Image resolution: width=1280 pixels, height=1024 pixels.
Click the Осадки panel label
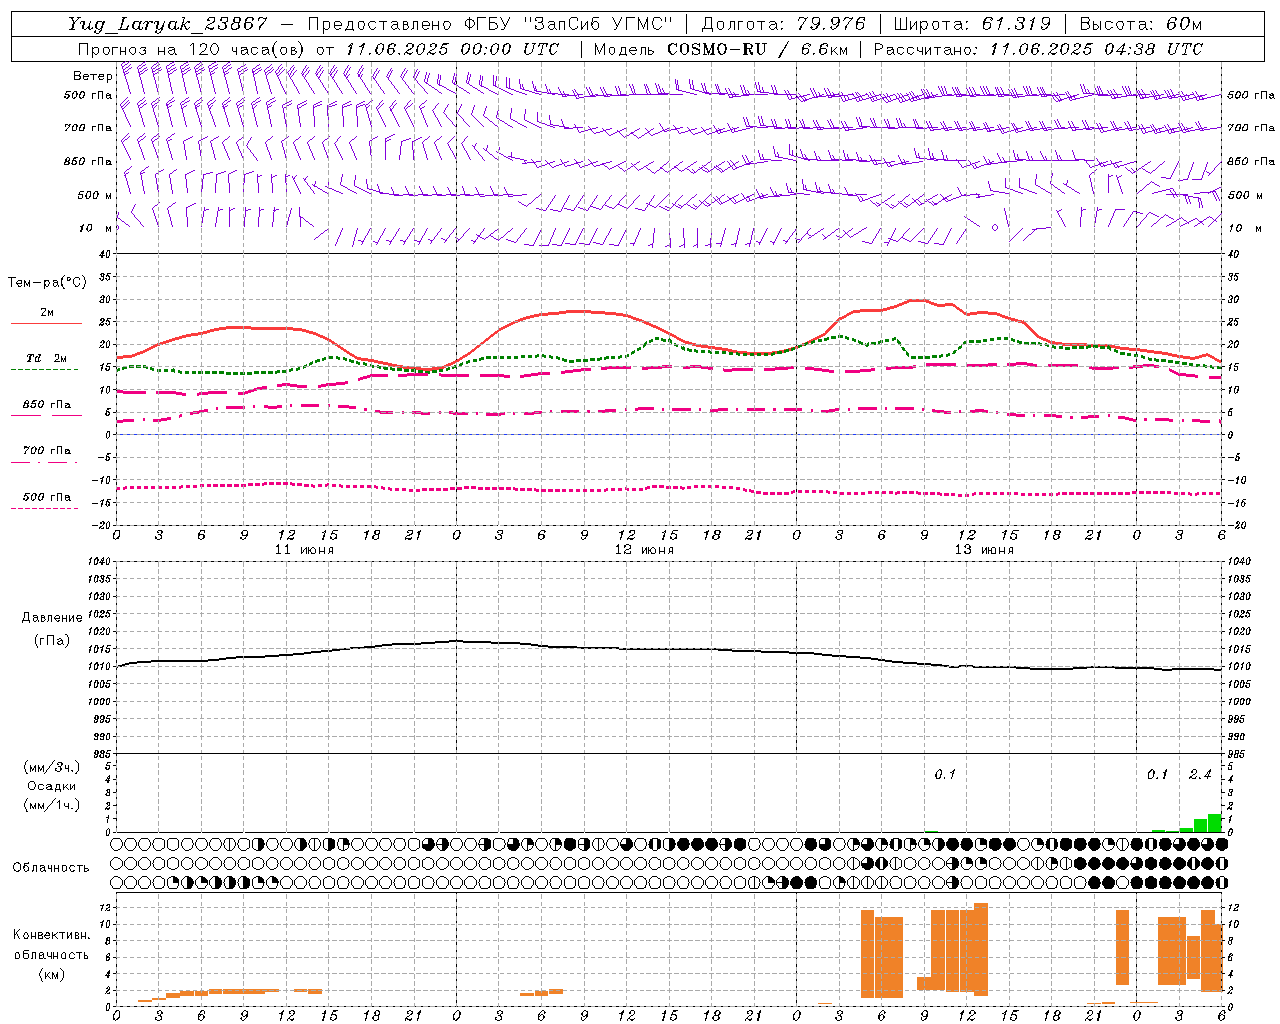click(x=52, y=786)
